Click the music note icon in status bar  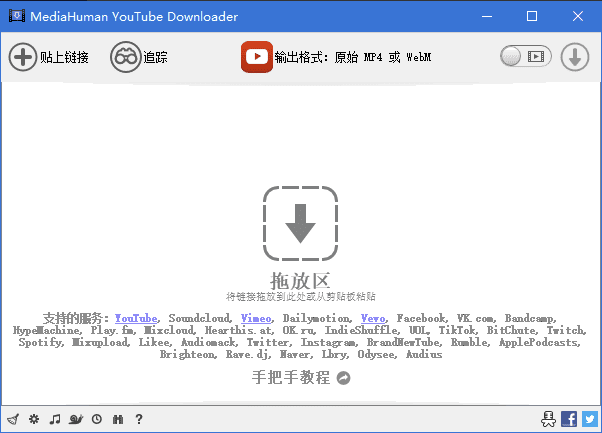(x=55, y=419)
